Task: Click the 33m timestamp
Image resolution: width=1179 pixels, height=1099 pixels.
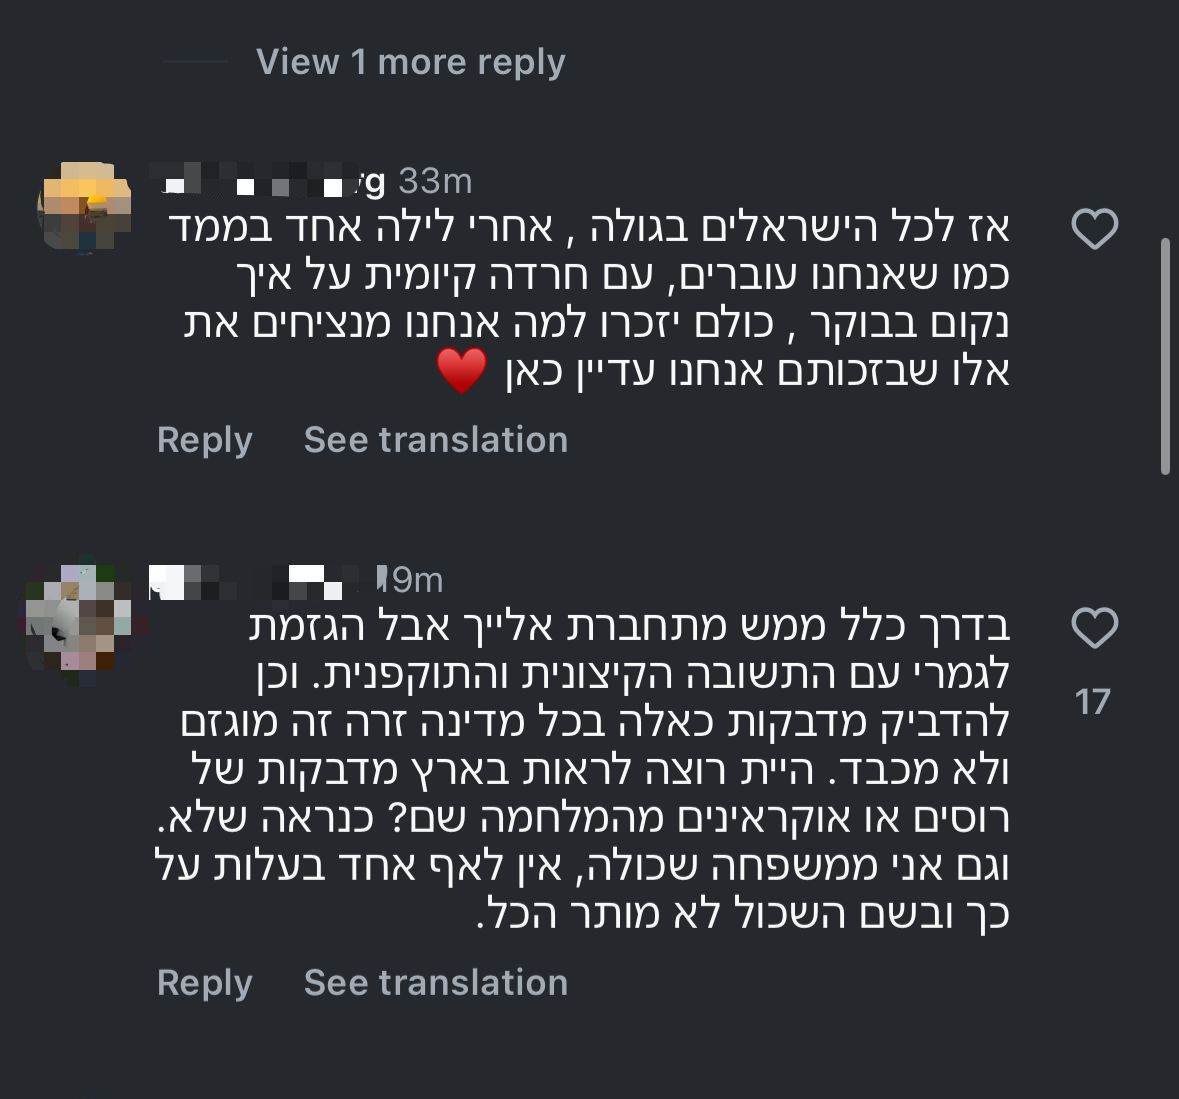Action: coord(435,182)
